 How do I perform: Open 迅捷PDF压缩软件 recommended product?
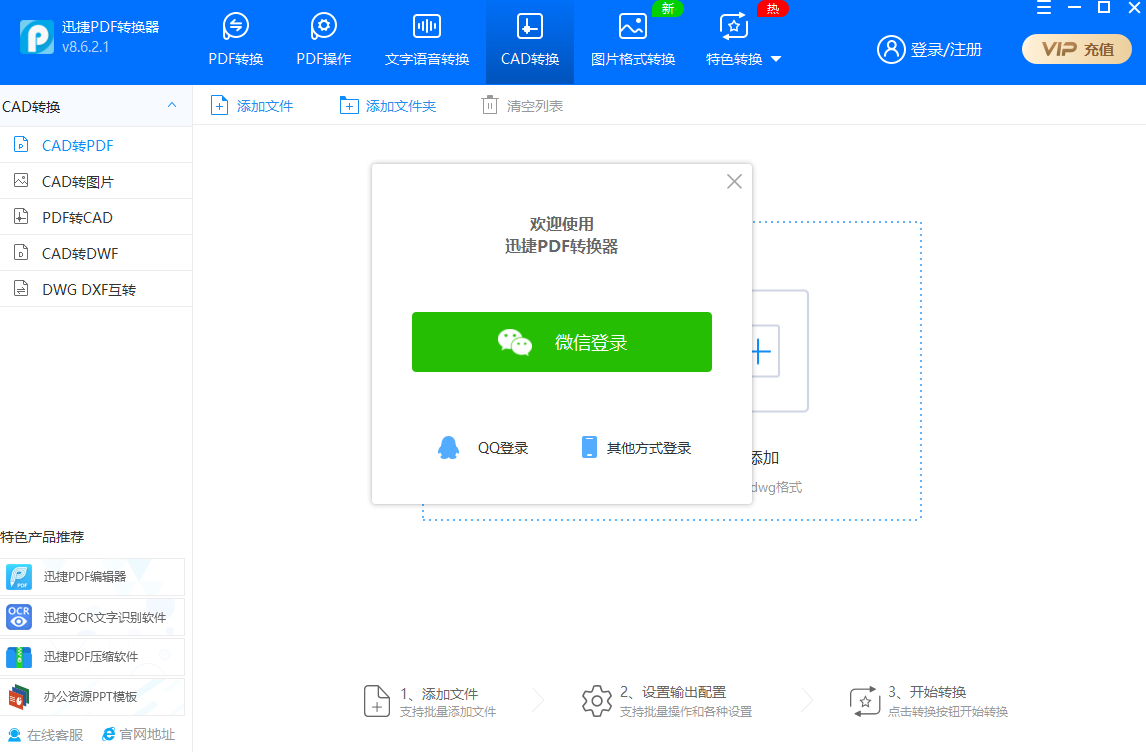[92, 656]
